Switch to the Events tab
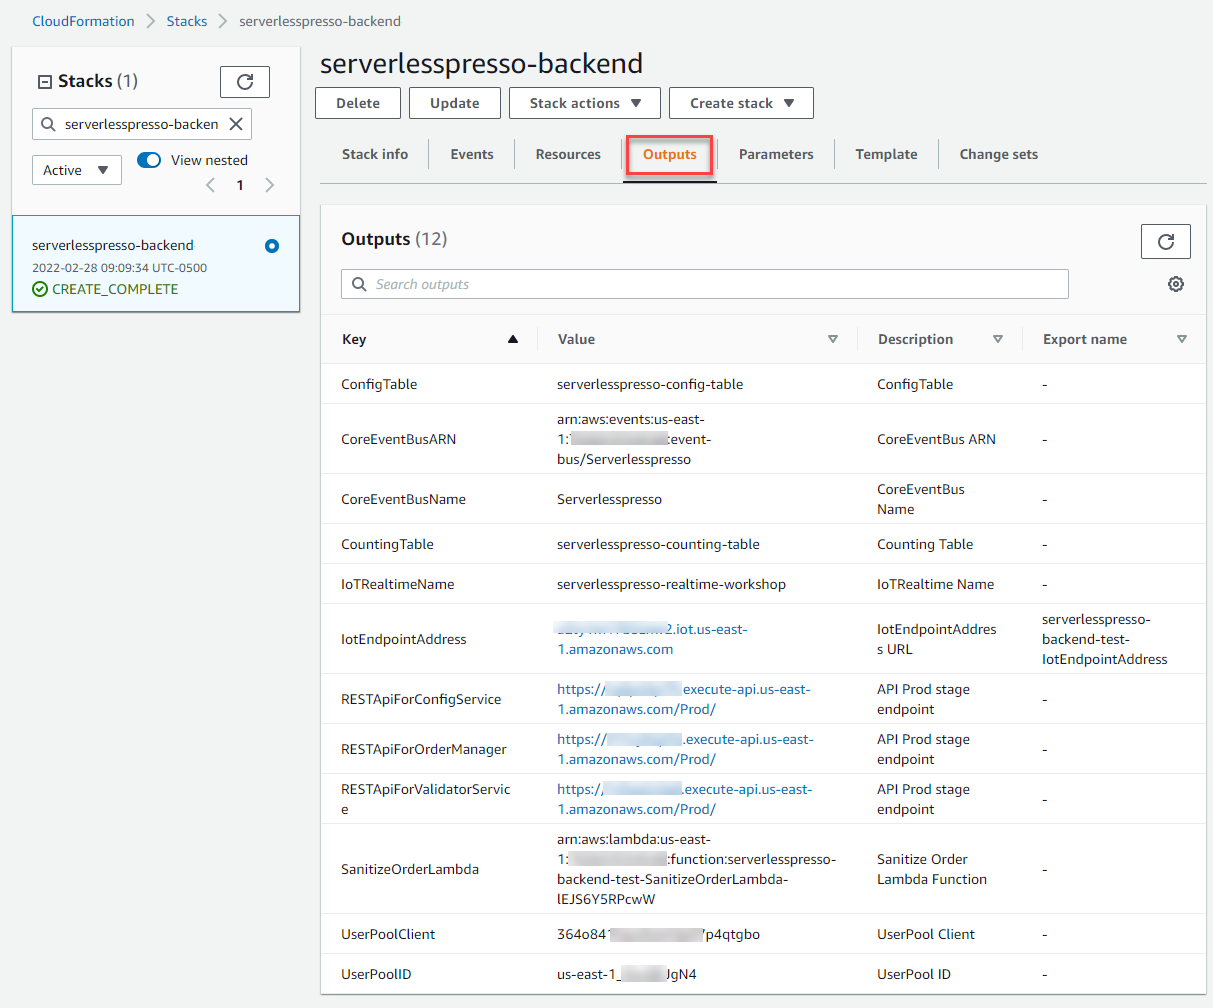Viewport: 1213px width, 1008px height. click(x=472, y=154)
